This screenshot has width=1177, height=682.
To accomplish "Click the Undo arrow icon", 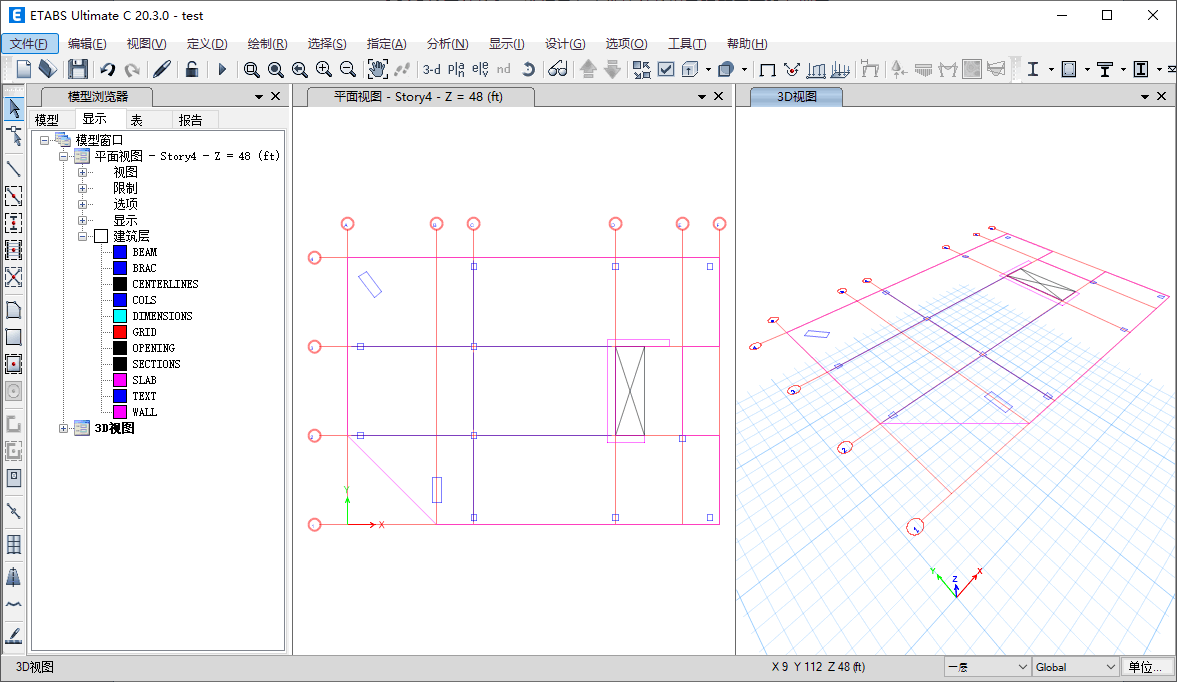I will pos(107,69).
